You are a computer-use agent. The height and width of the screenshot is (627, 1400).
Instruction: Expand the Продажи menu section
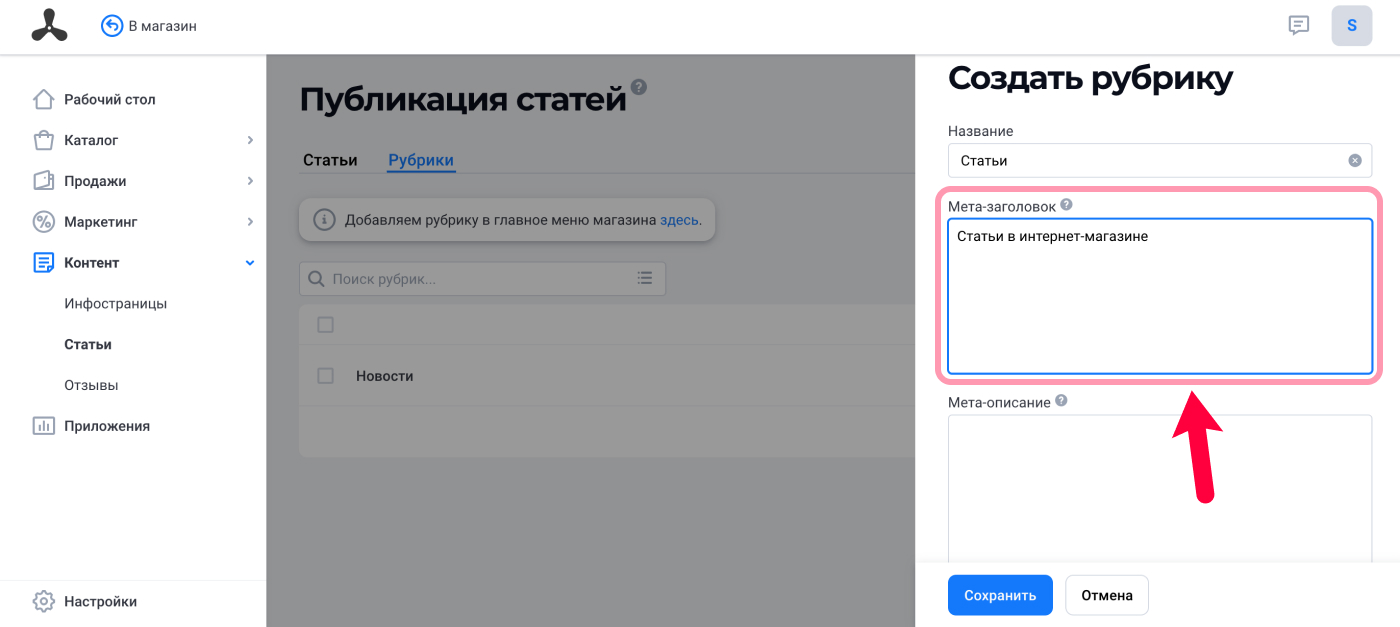(x=250, y=181)
